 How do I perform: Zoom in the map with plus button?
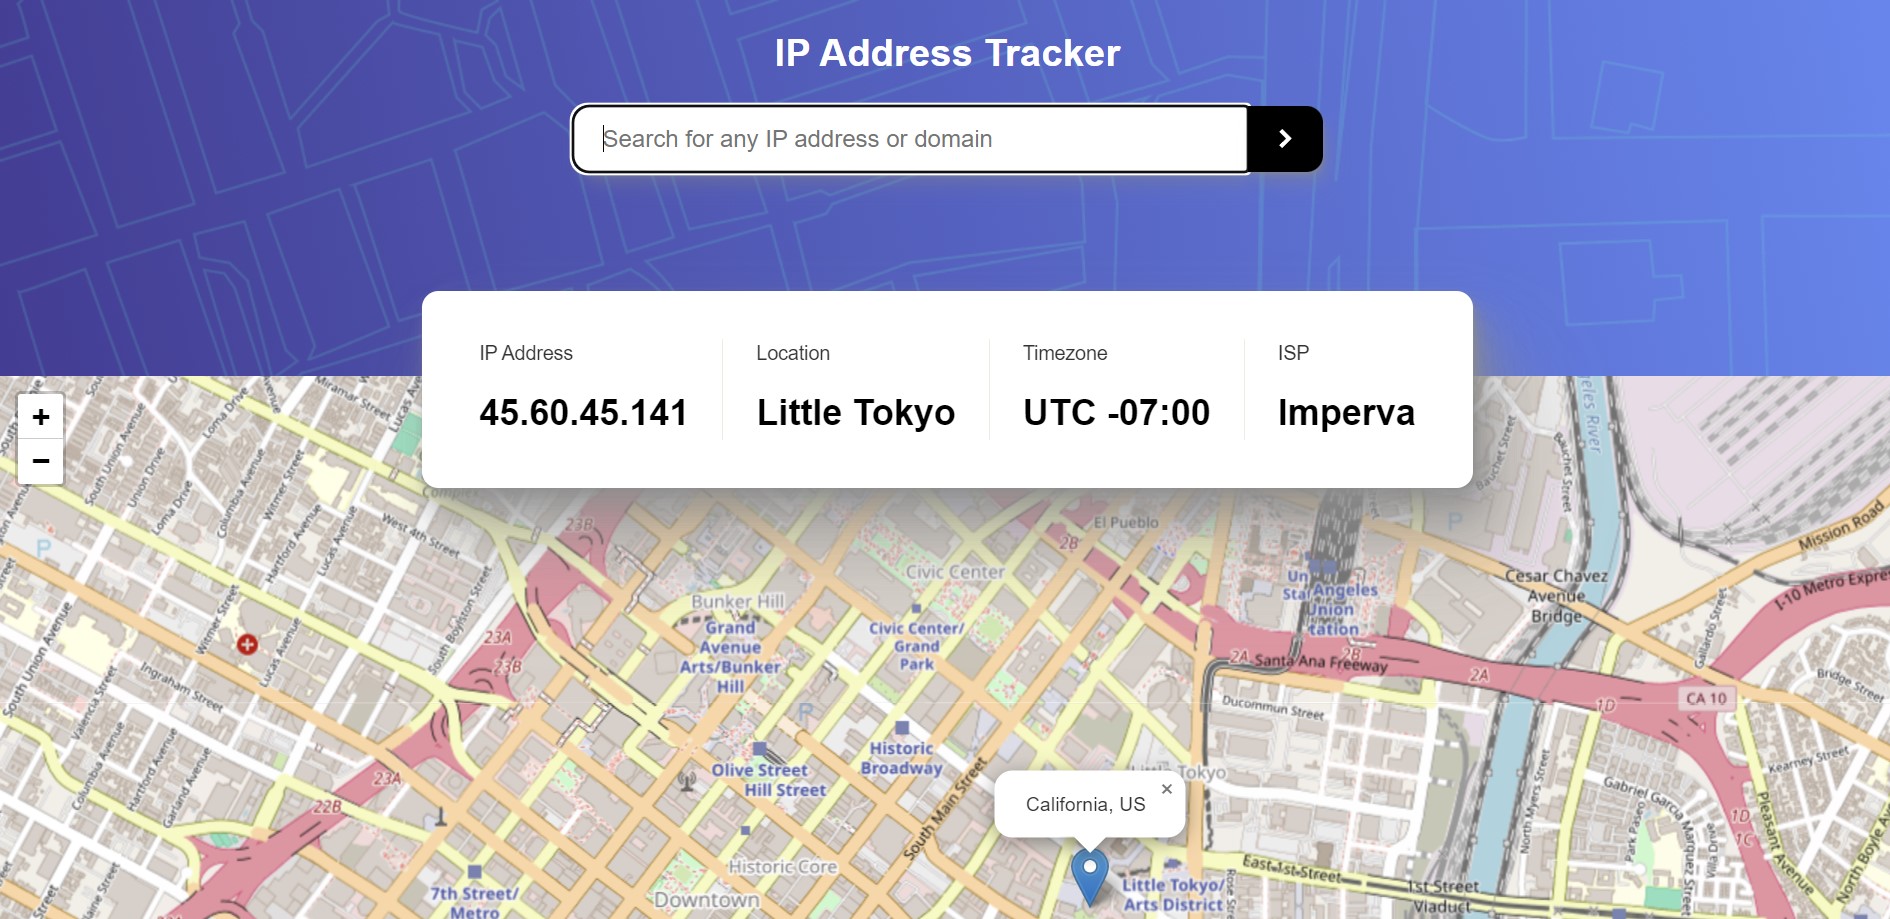coord(41,417)
